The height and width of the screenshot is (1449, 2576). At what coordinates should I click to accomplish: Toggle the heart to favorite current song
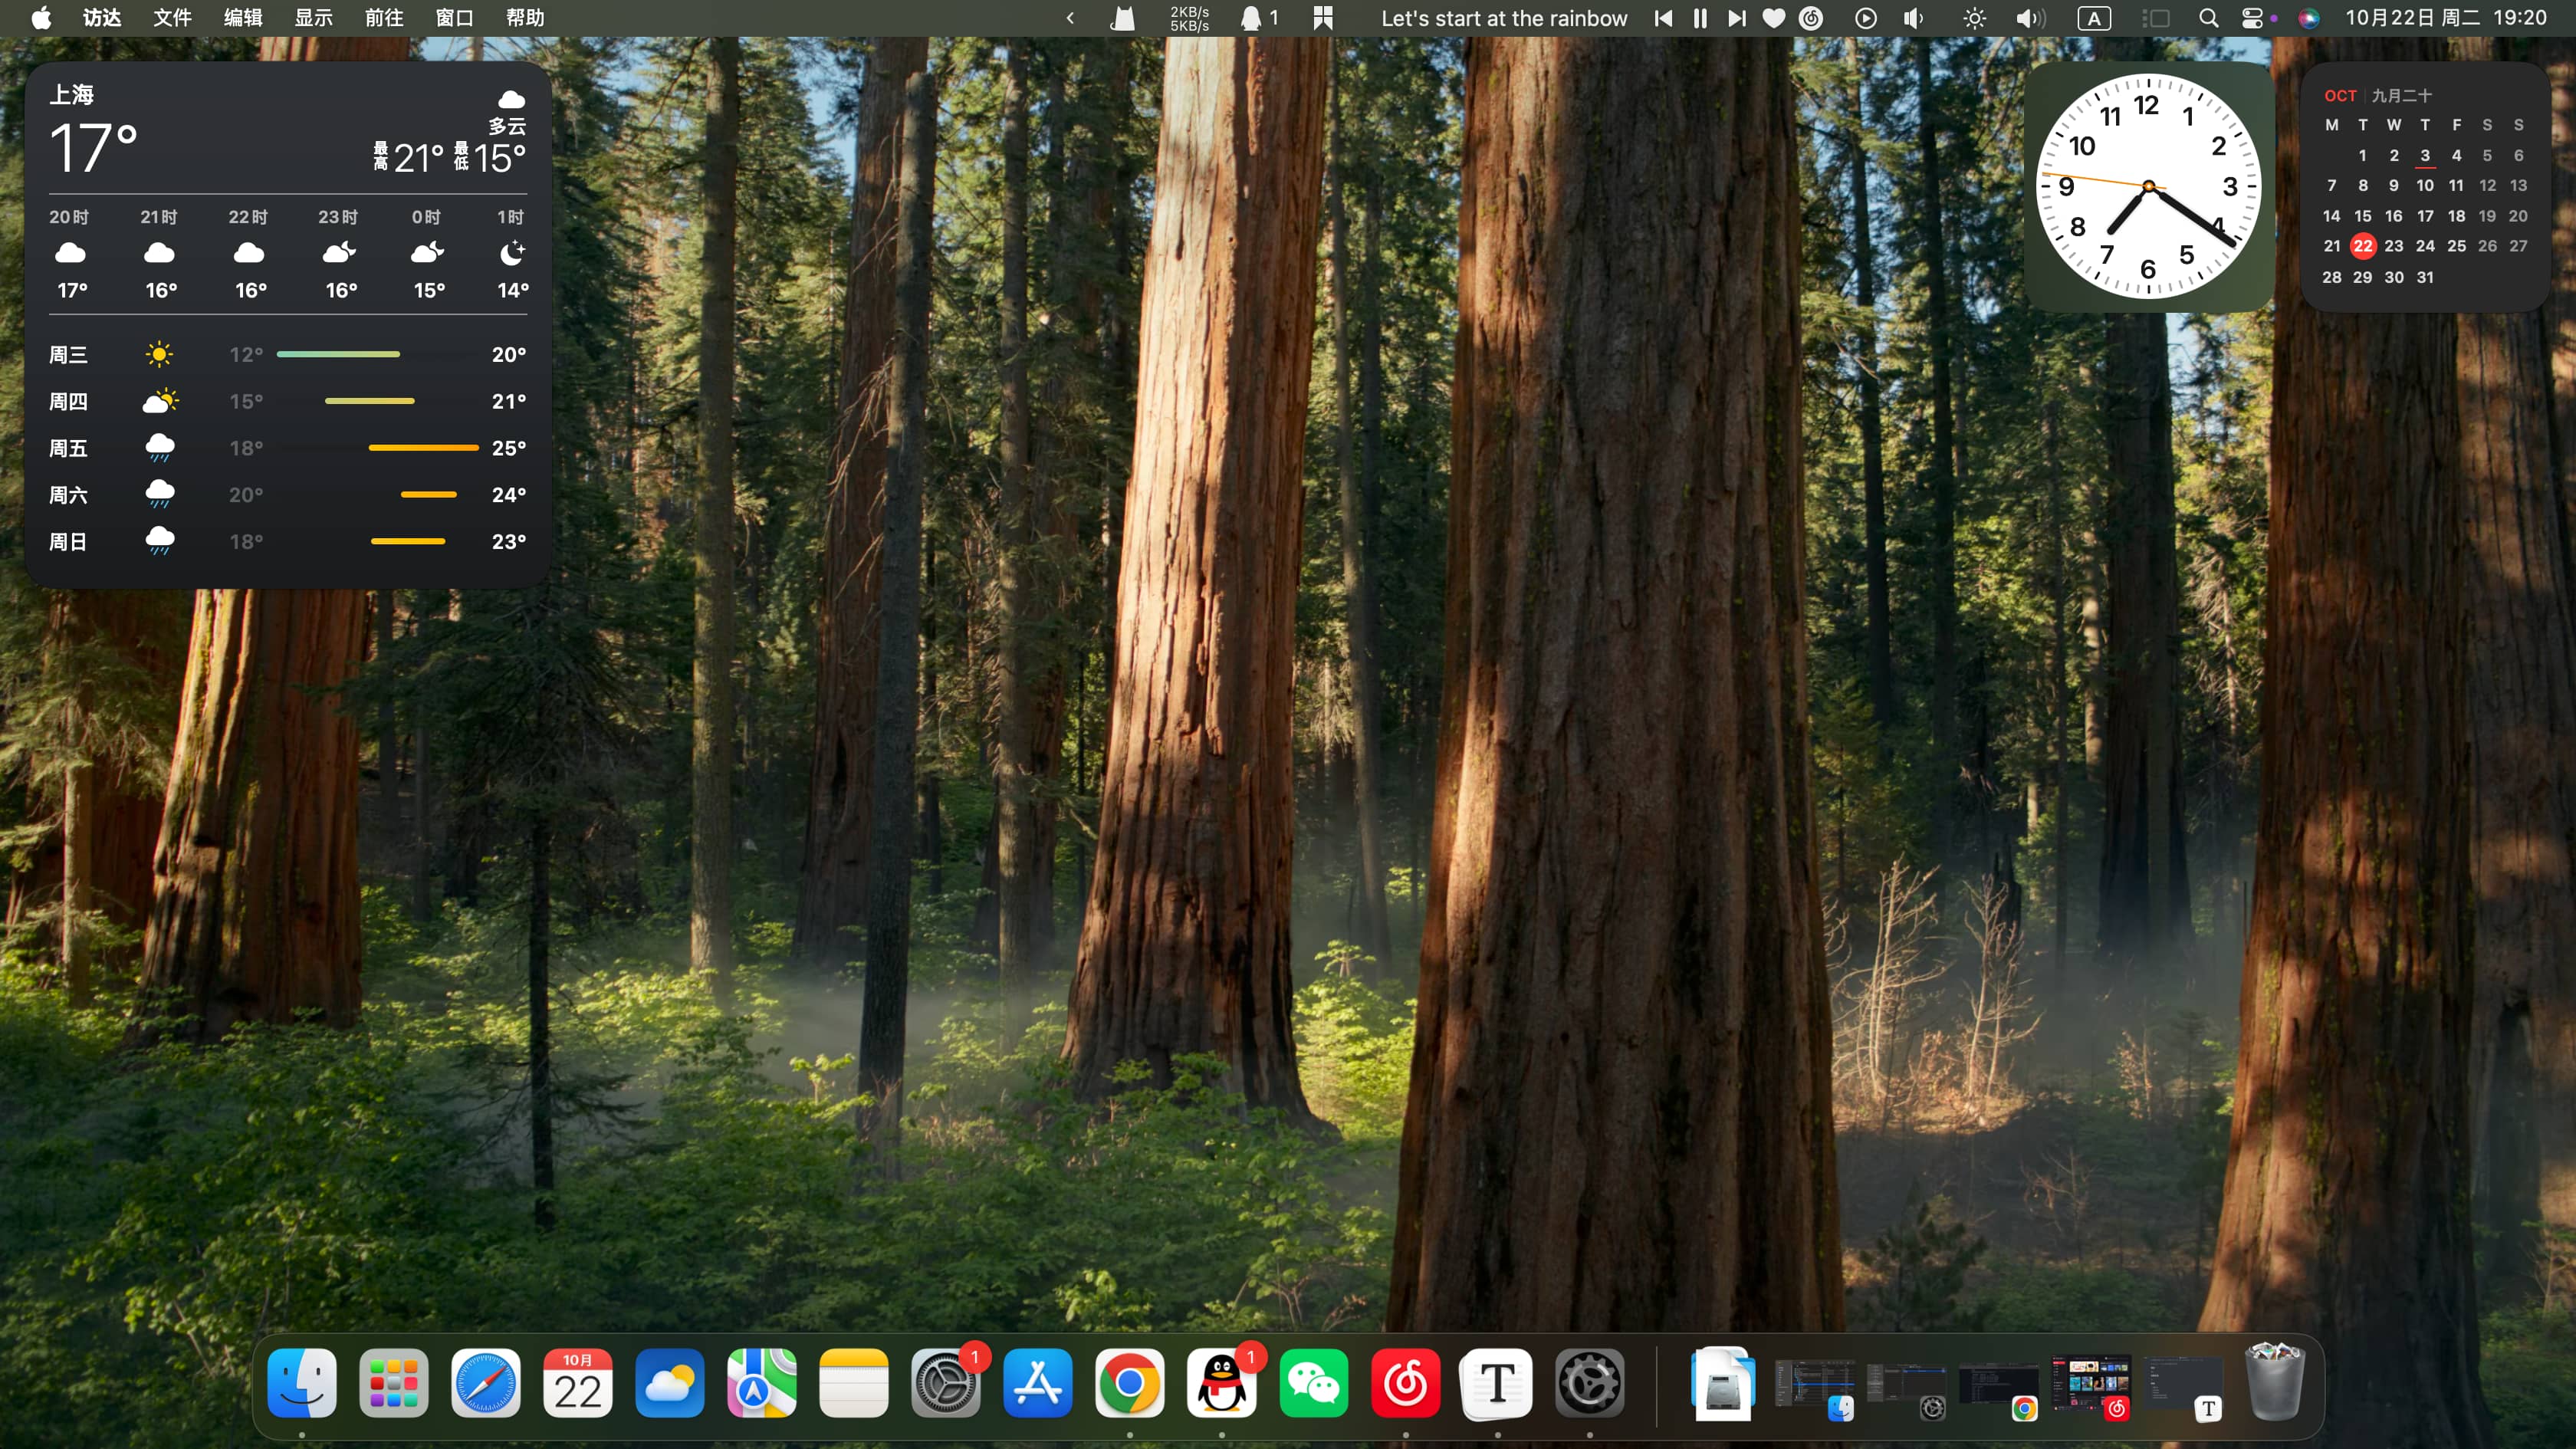tap(1773, 18)
